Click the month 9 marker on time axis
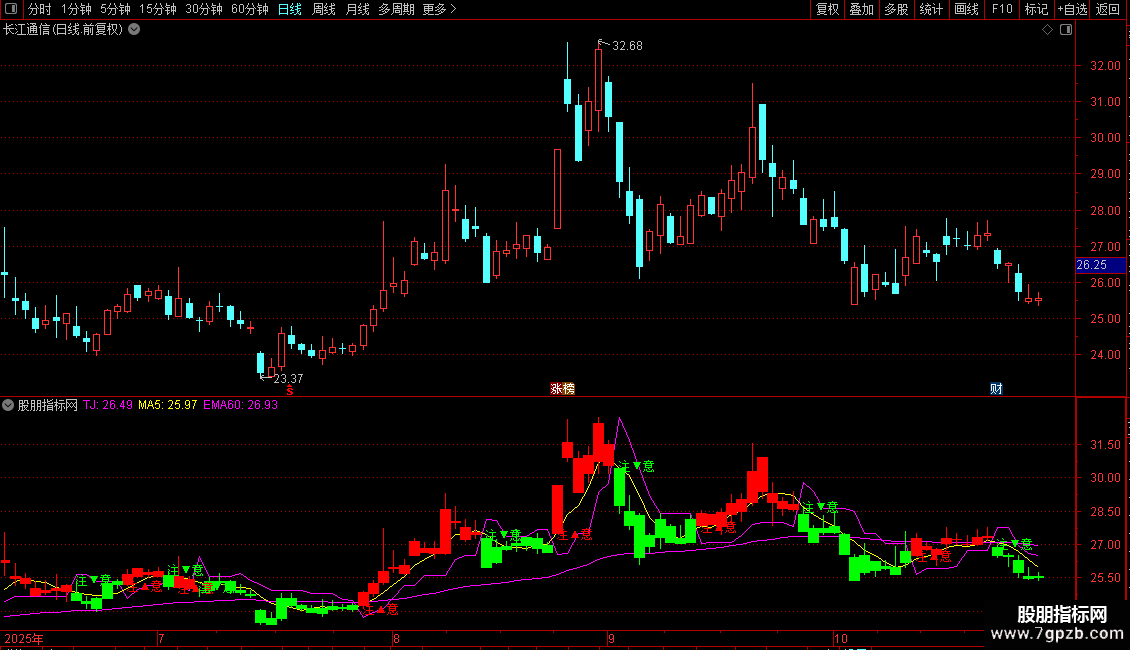The image size is (1130, 650). [x=611, y=638]
